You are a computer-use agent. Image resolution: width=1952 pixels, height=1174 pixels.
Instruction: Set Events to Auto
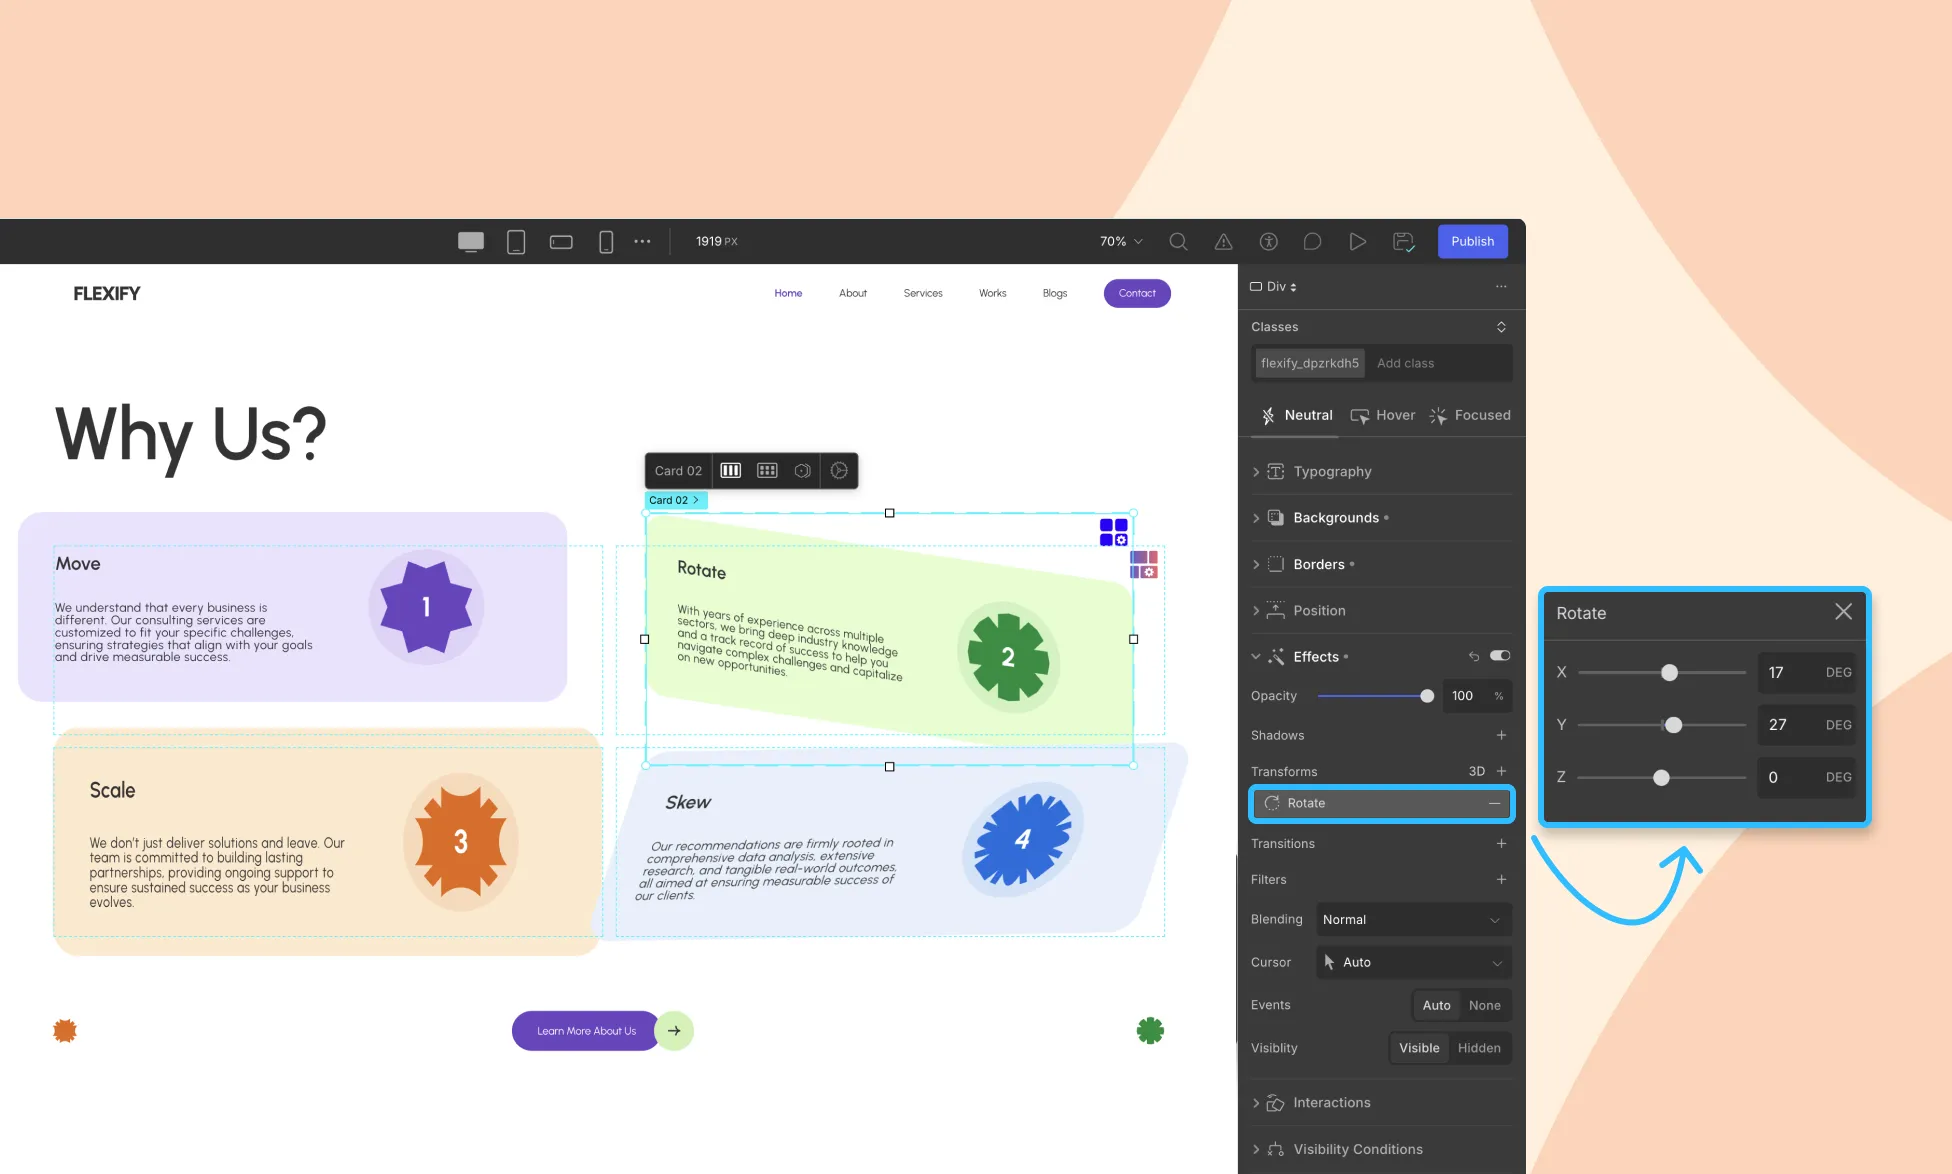pyautogui.click(x=1436, y=1005)
